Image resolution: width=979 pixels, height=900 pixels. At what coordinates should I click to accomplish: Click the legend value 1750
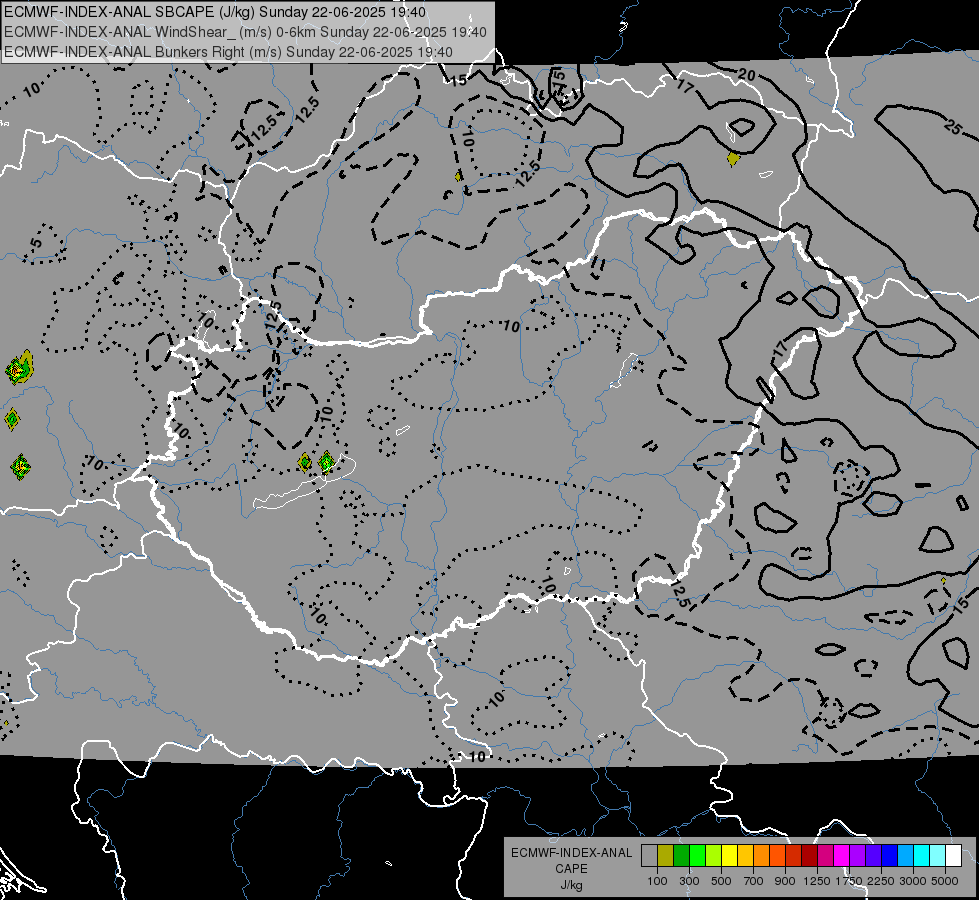[849, 881]
